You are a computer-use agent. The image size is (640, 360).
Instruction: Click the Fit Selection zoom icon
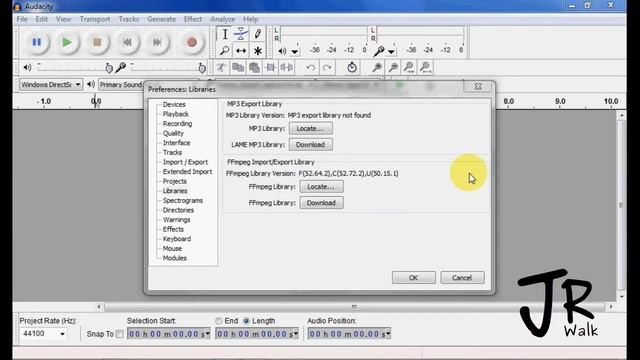click(x=409, y=67)
